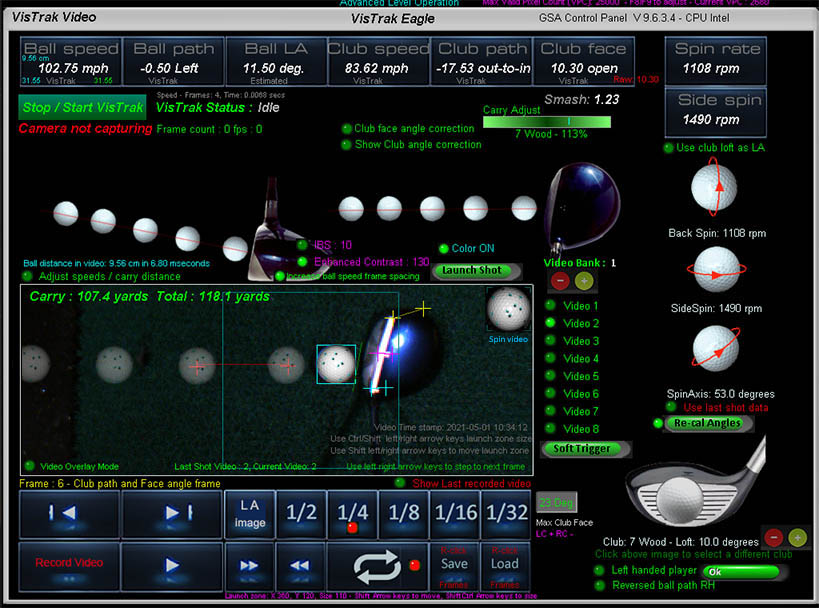The height and width of the screenshot is (608, 819).
Task: Click the SpinAxis ball icon
Action: (716, 348)
